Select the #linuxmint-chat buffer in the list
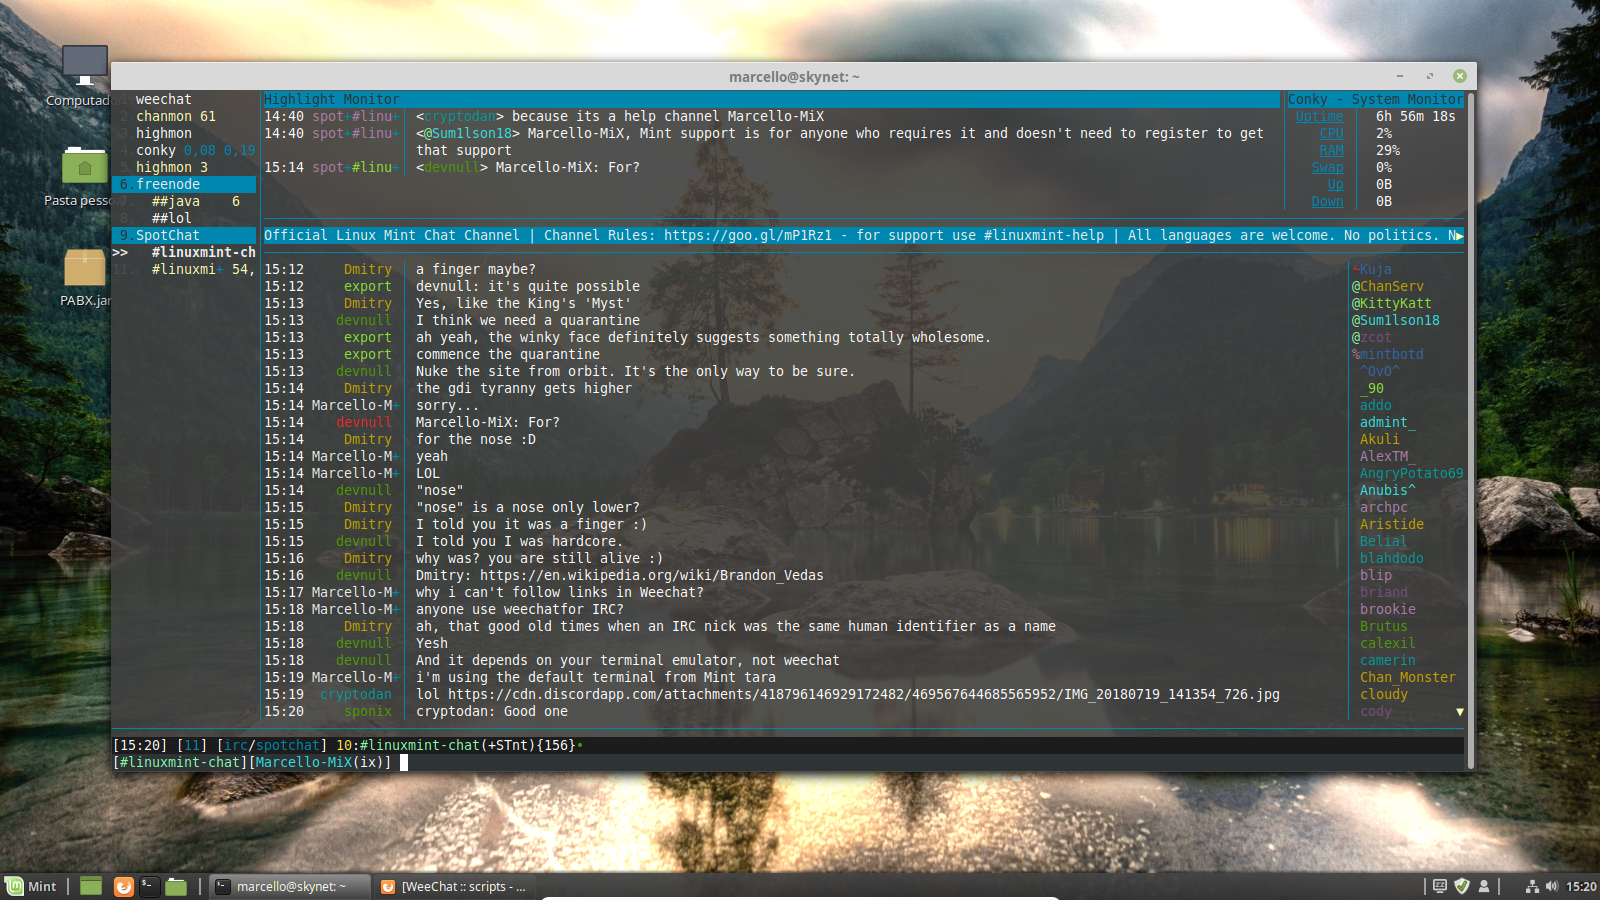Screen dimensions: 1600x900 coord(203,252)
